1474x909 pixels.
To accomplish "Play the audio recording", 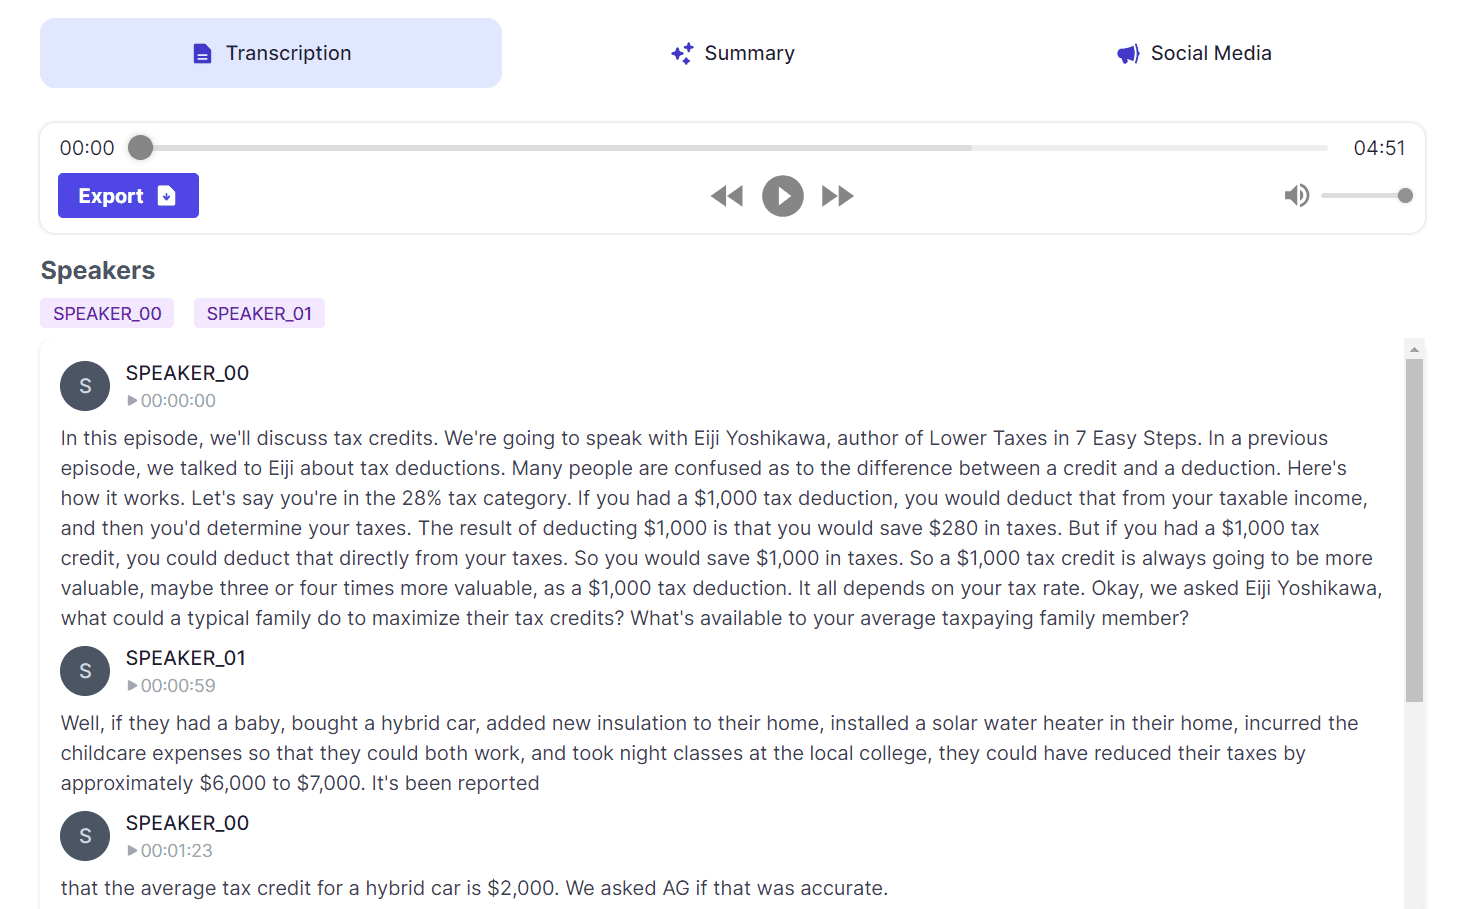I will (782, 196).
